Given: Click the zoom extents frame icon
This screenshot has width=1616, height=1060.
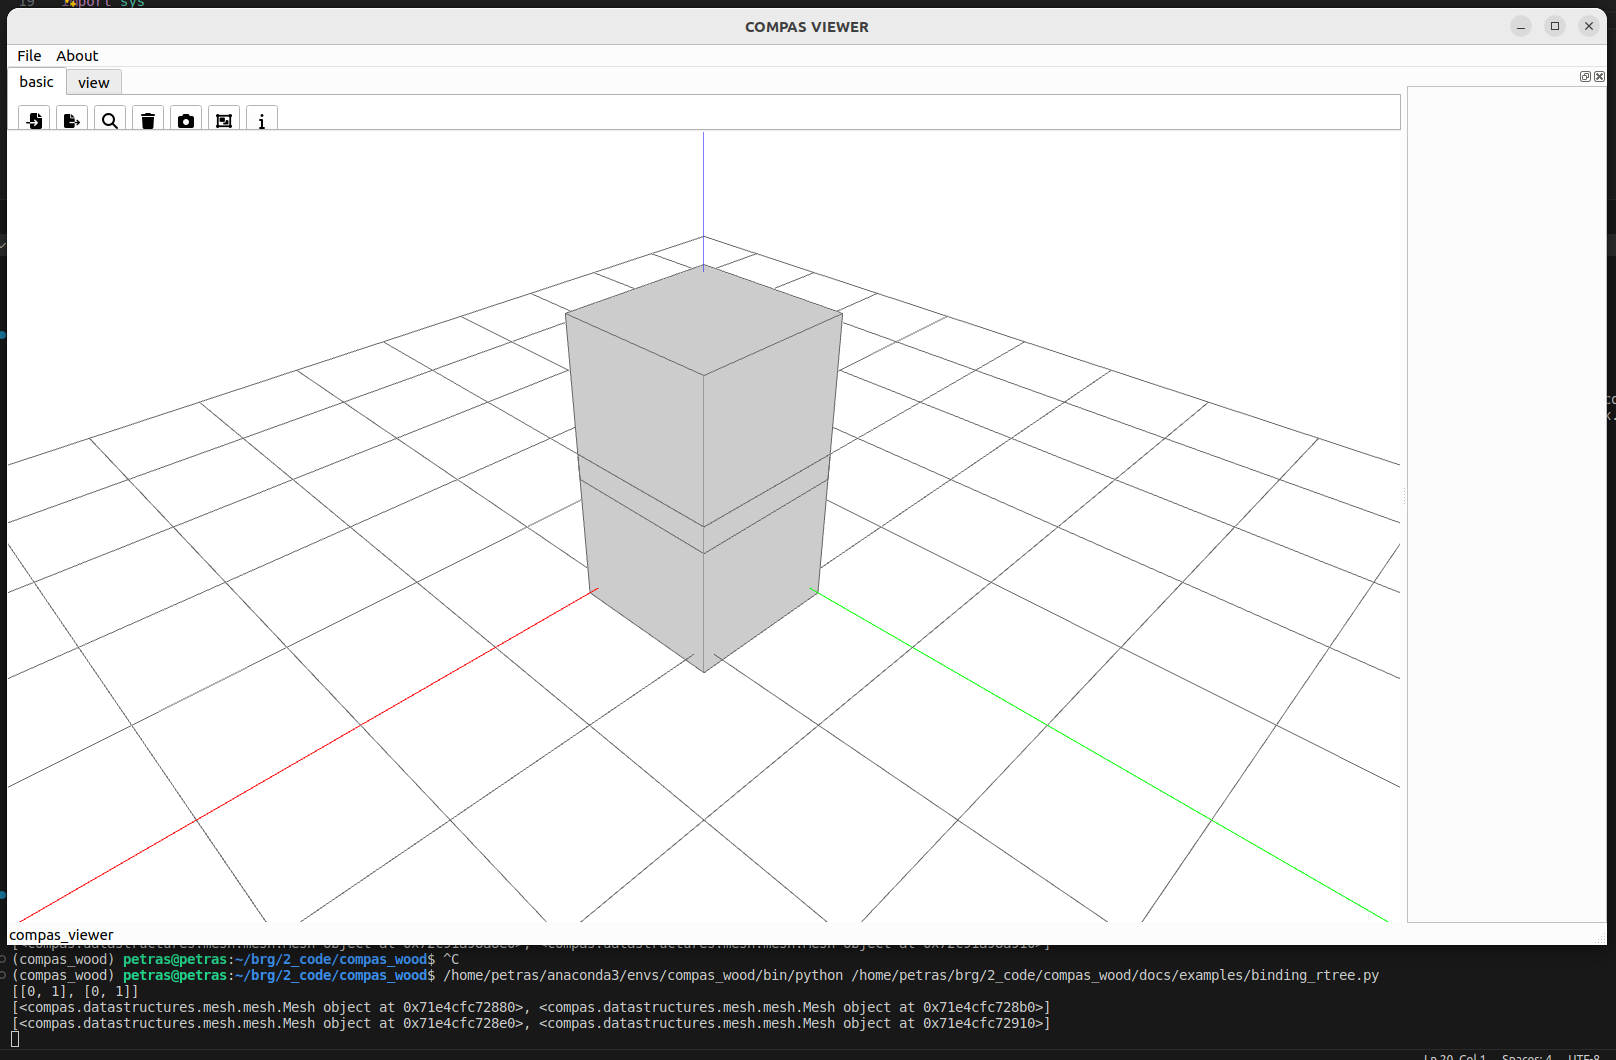Looking at the screenshot, I should (x=224, y=120).
